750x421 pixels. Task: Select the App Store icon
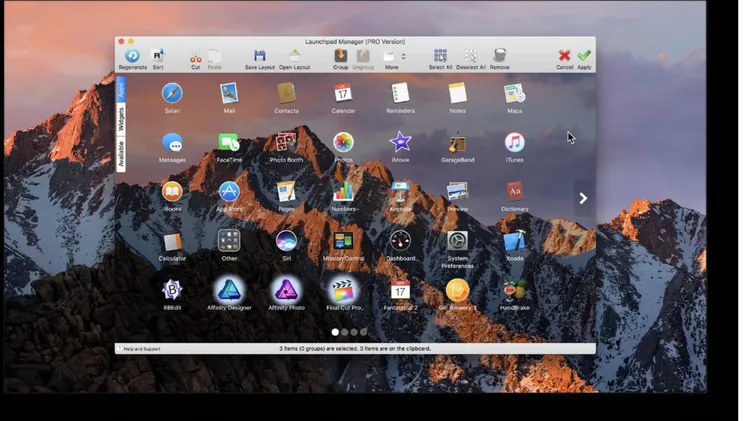[x=229, y=191]
